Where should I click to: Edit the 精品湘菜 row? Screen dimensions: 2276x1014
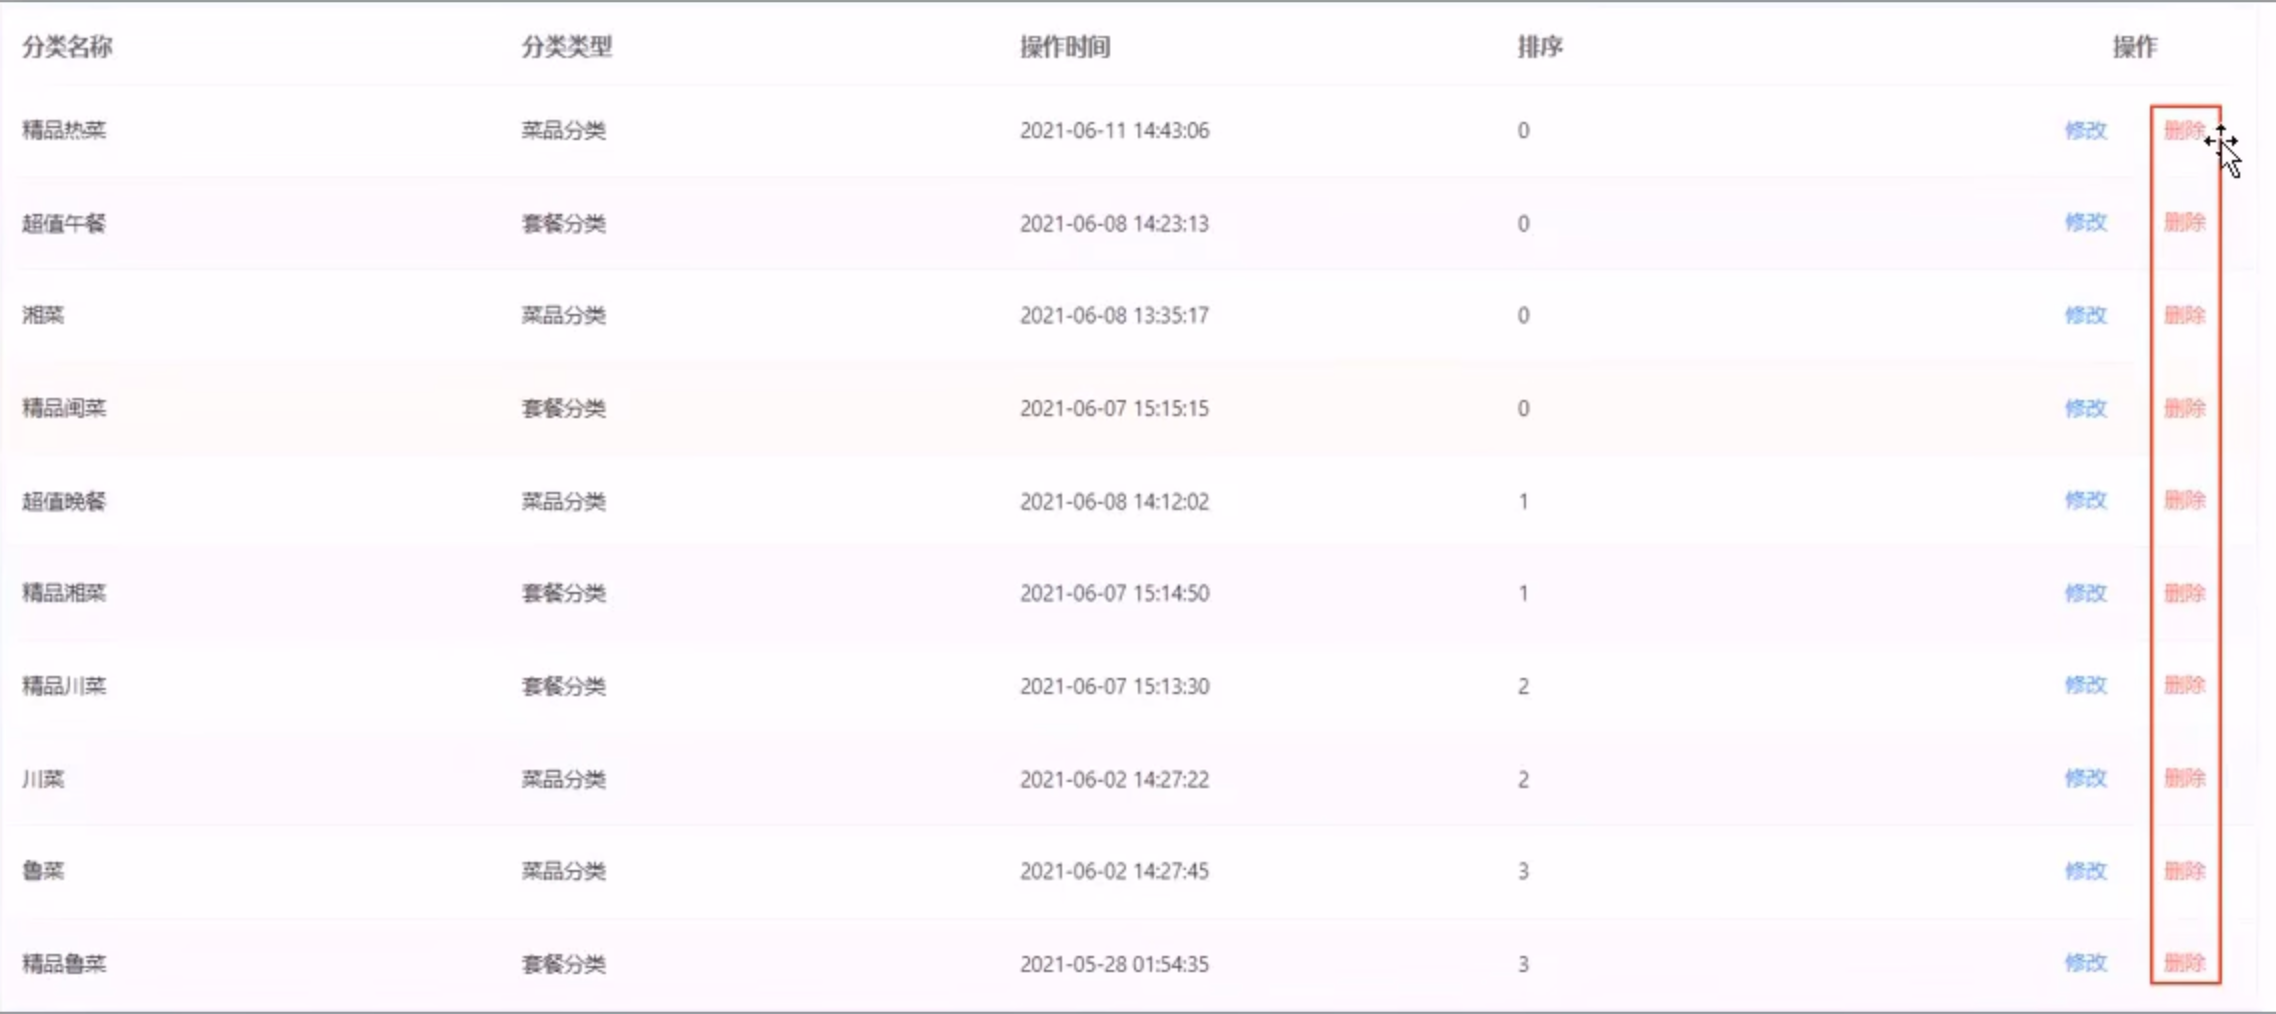pyautogui.click(x=2086, y=593)
